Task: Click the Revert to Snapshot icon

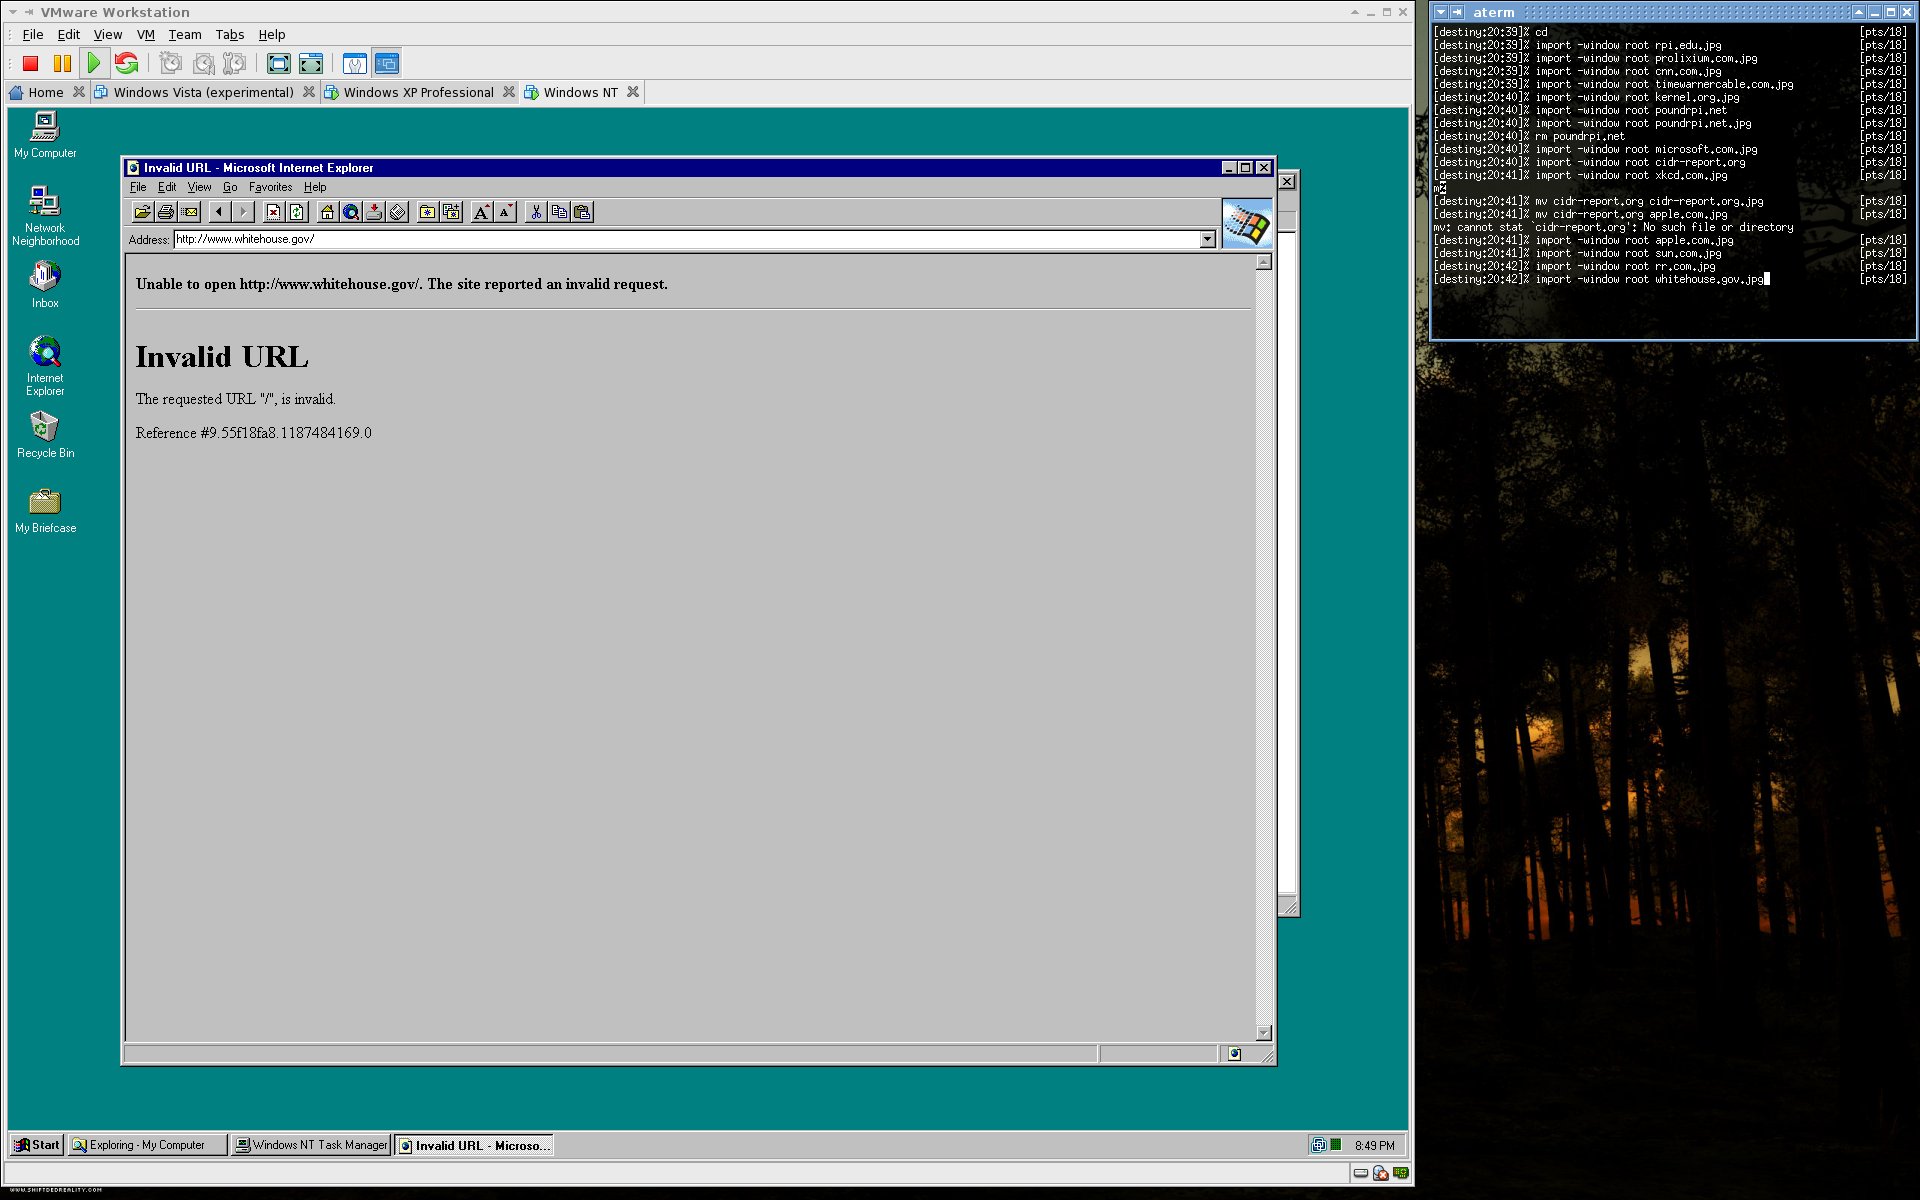Action: (x=203, y=64)
